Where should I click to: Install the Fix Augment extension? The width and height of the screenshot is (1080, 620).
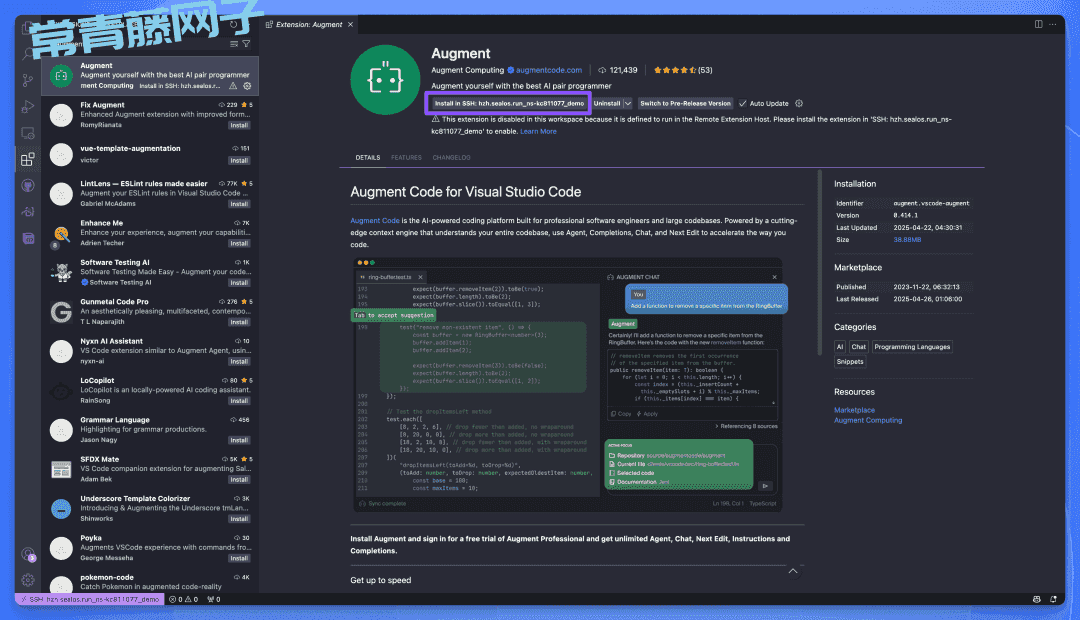coord(239,125)
